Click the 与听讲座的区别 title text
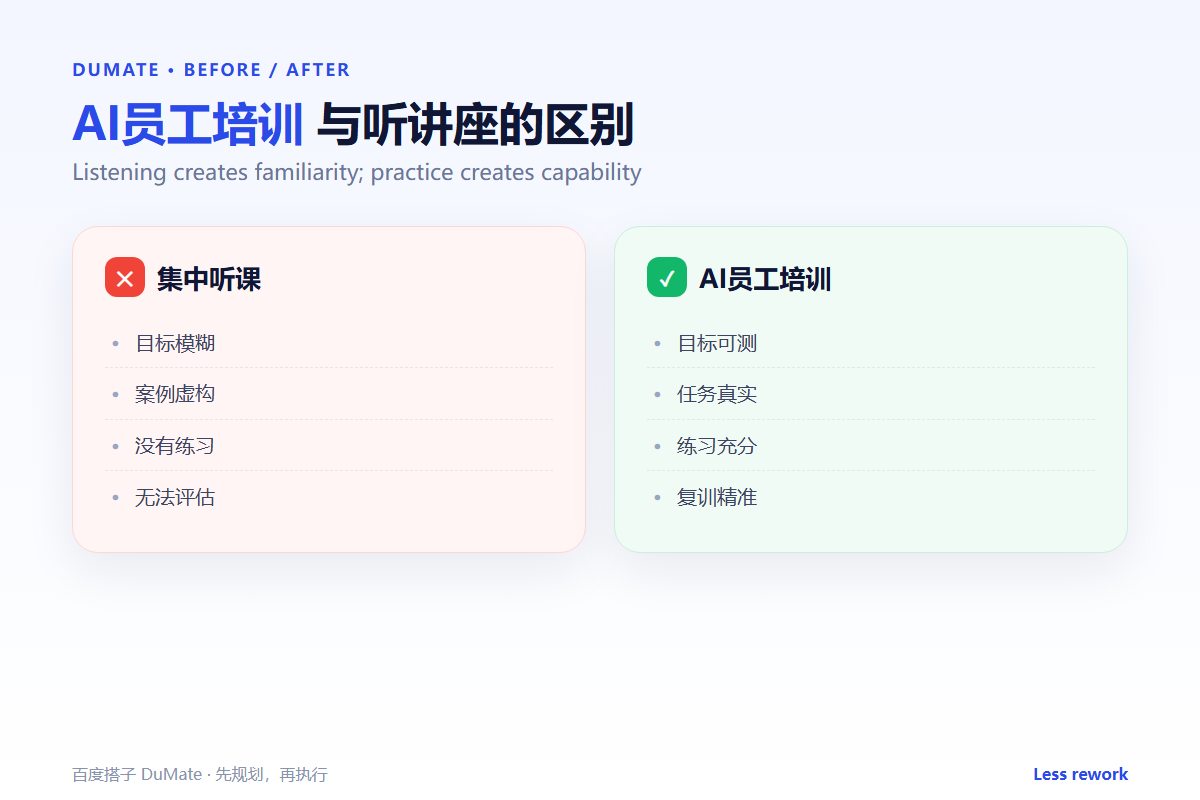1200x800 pixels. 475,126
